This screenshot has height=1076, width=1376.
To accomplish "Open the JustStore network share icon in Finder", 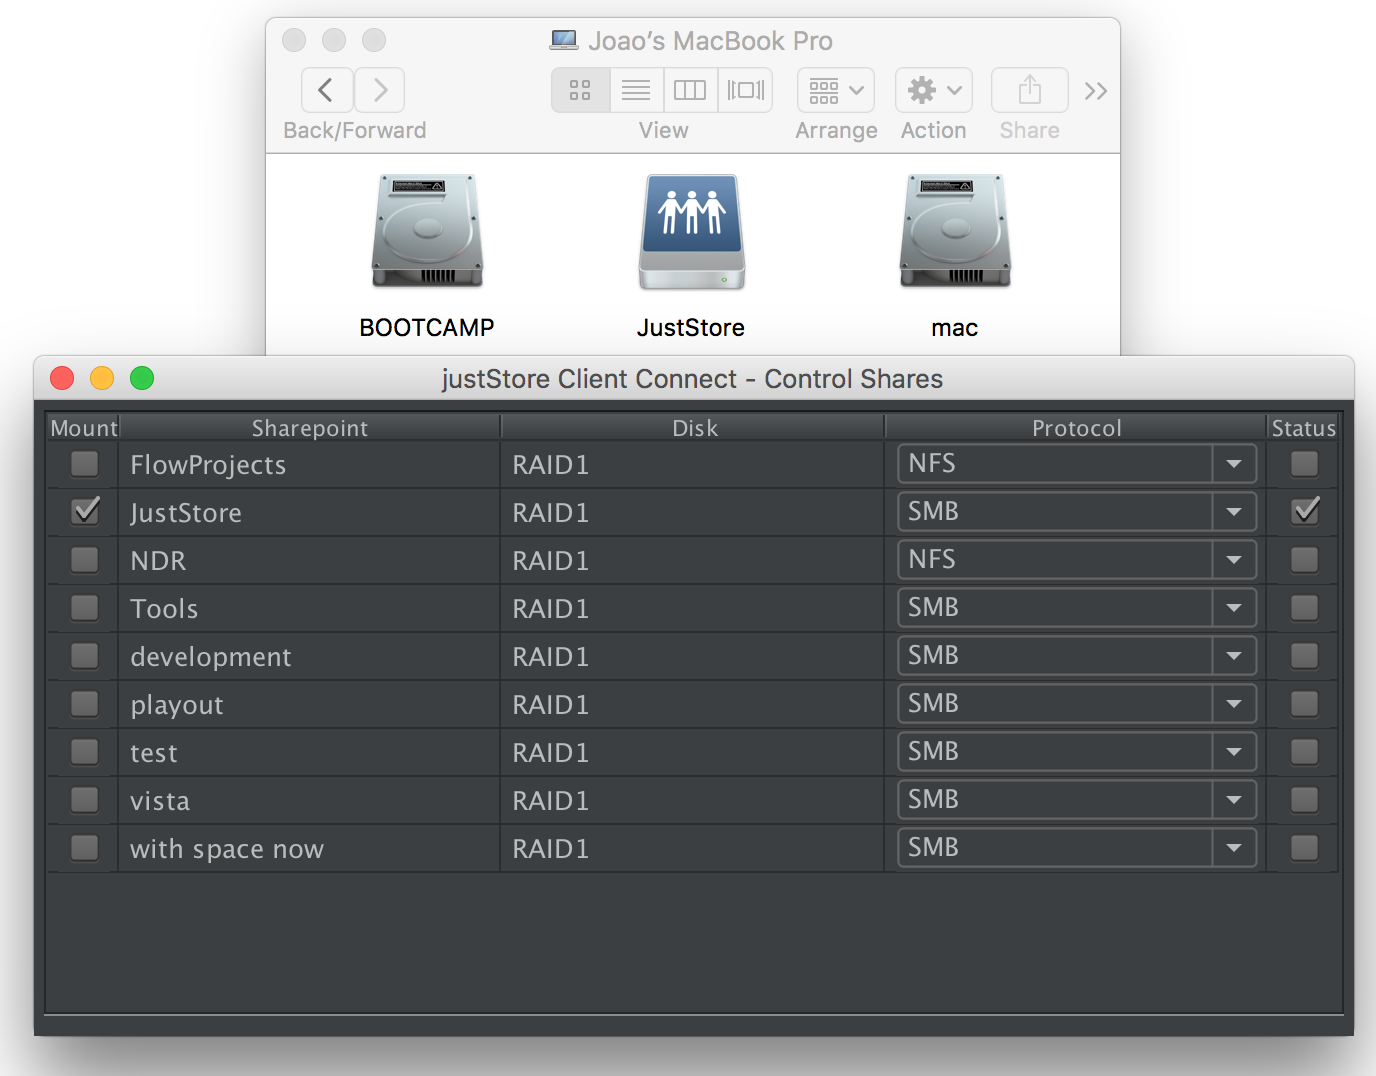I will click(692, 232).
